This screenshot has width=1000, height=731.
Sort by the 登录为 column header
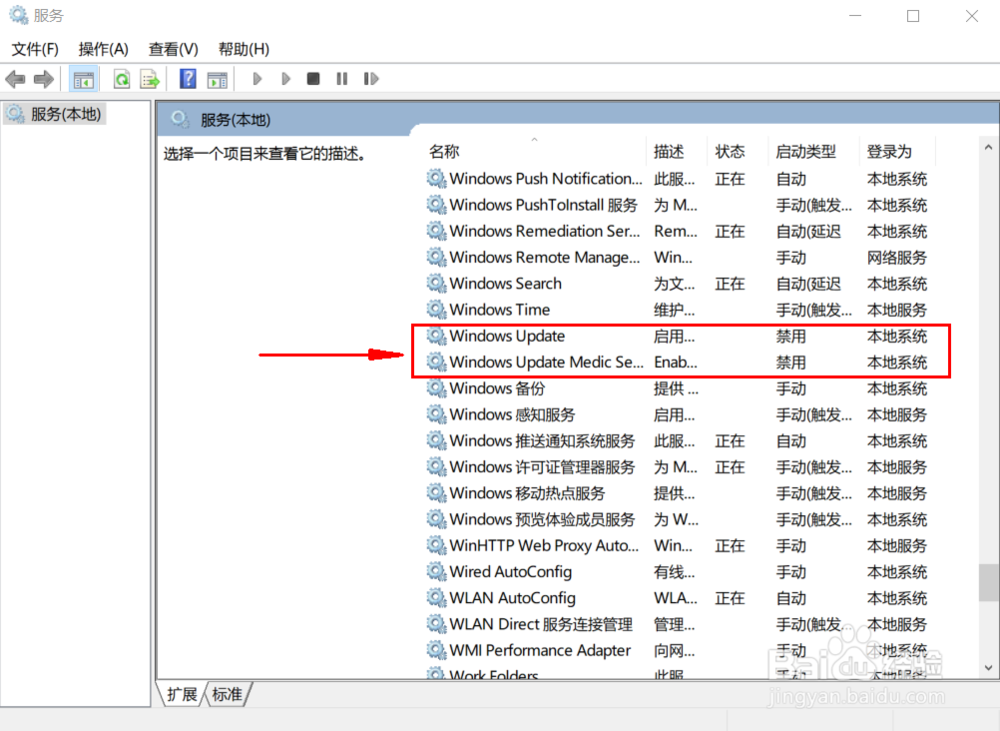click(889, 152)
